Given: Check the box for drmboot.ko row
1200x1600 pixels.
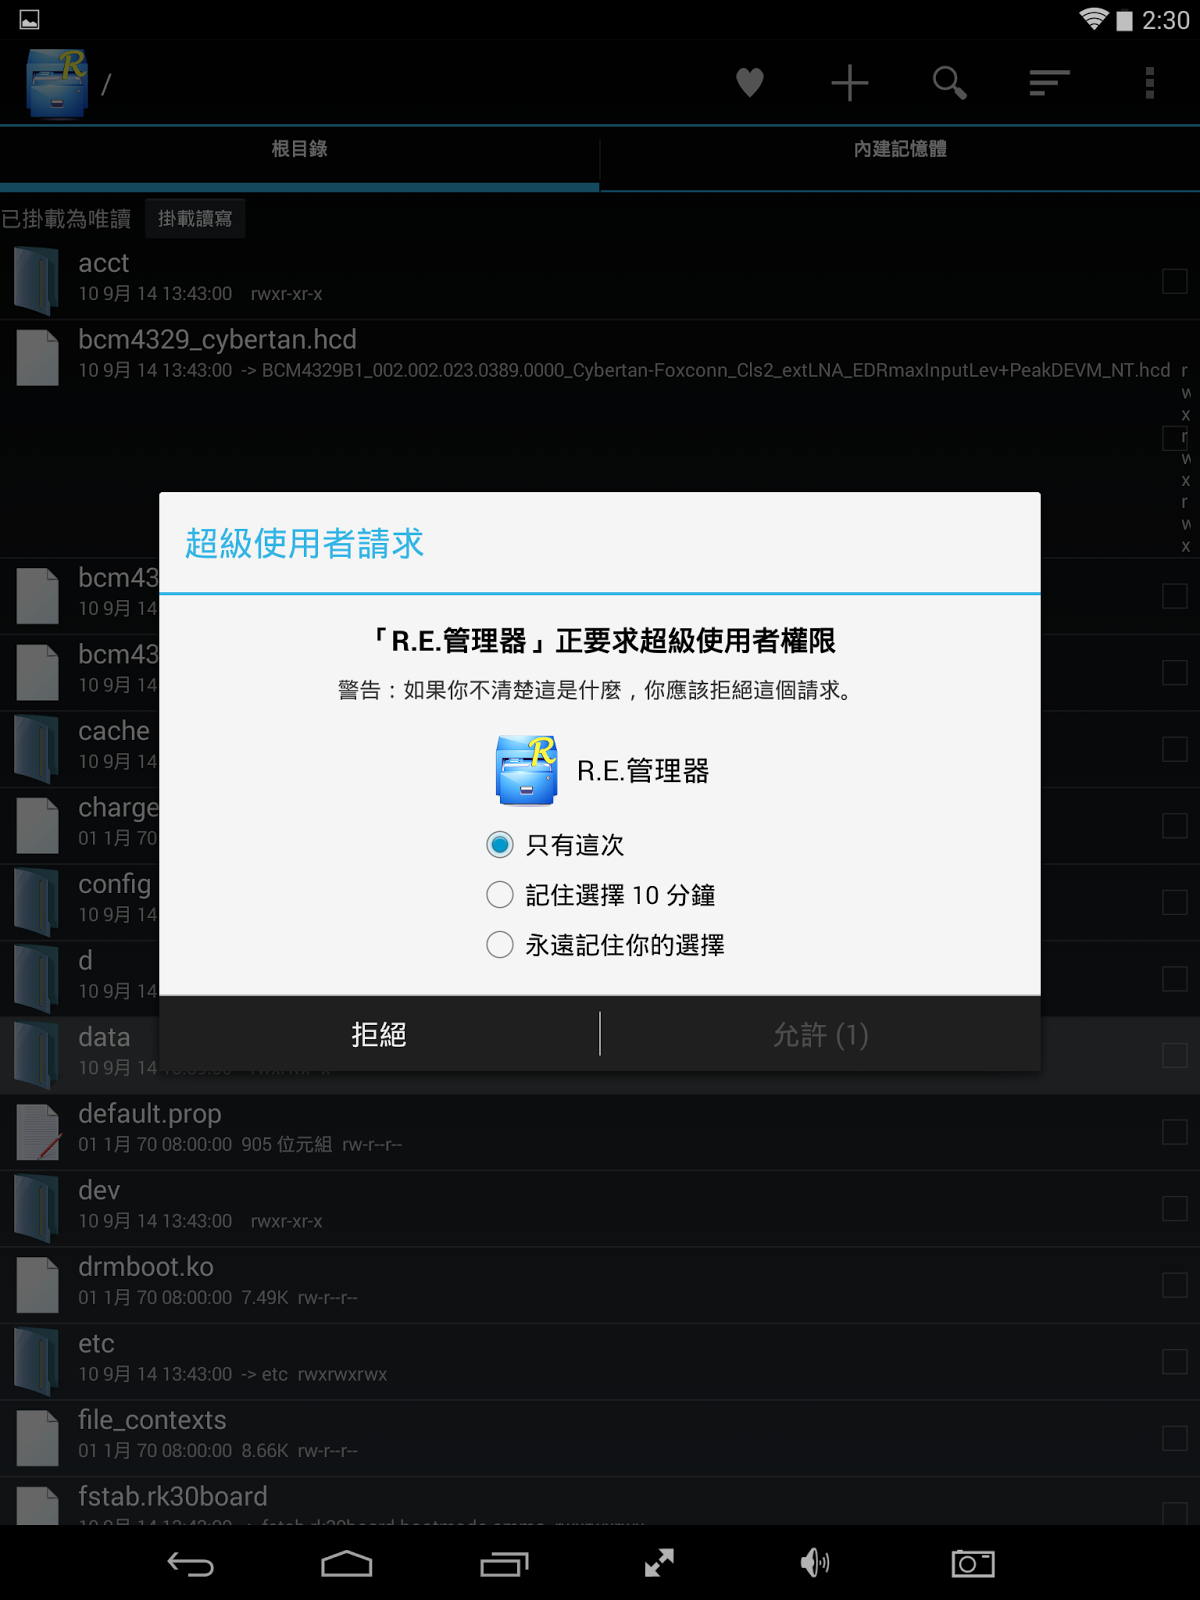Looking at the screenshot, I should click(x=1175, y=1285).
